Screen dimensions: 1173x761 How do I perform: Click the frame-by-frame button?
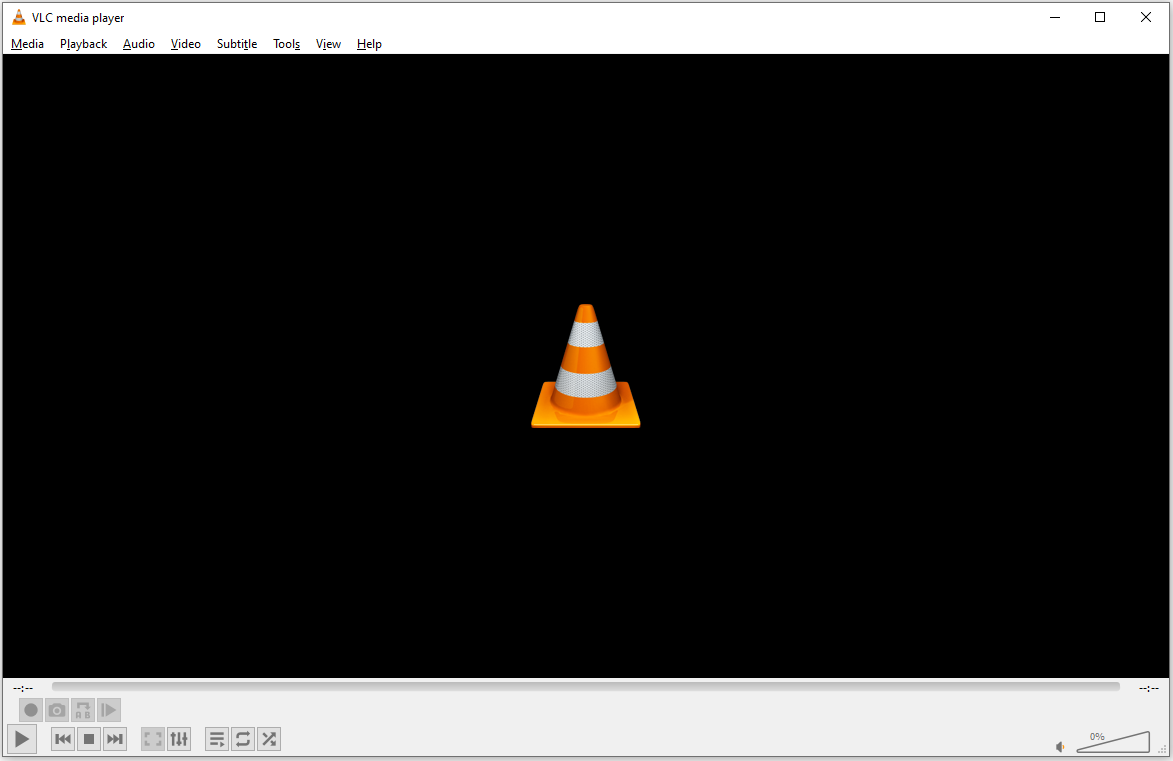pyautogui.click(x=108, y=710)
